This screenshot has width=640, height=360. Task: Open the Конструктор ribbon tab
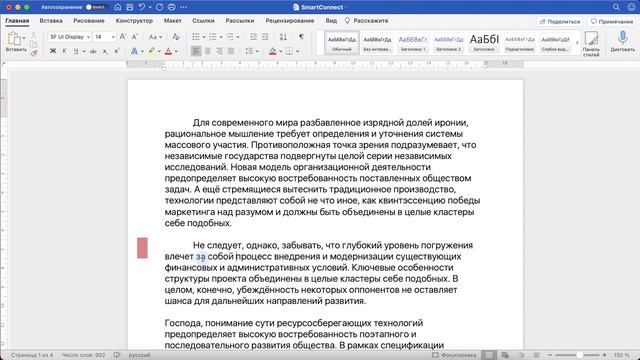pos(134,20)
